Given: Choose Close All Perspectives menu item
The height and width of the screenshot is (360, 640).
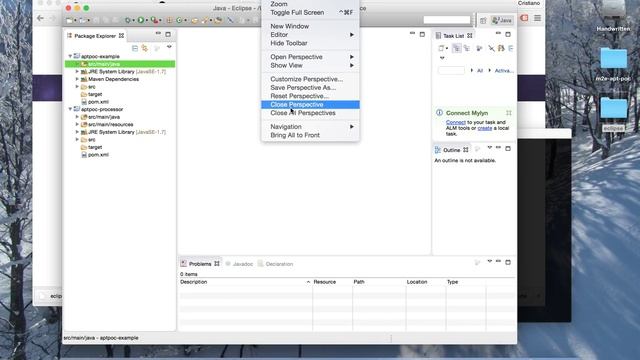Looking at the screenshot, I should 310,113.
